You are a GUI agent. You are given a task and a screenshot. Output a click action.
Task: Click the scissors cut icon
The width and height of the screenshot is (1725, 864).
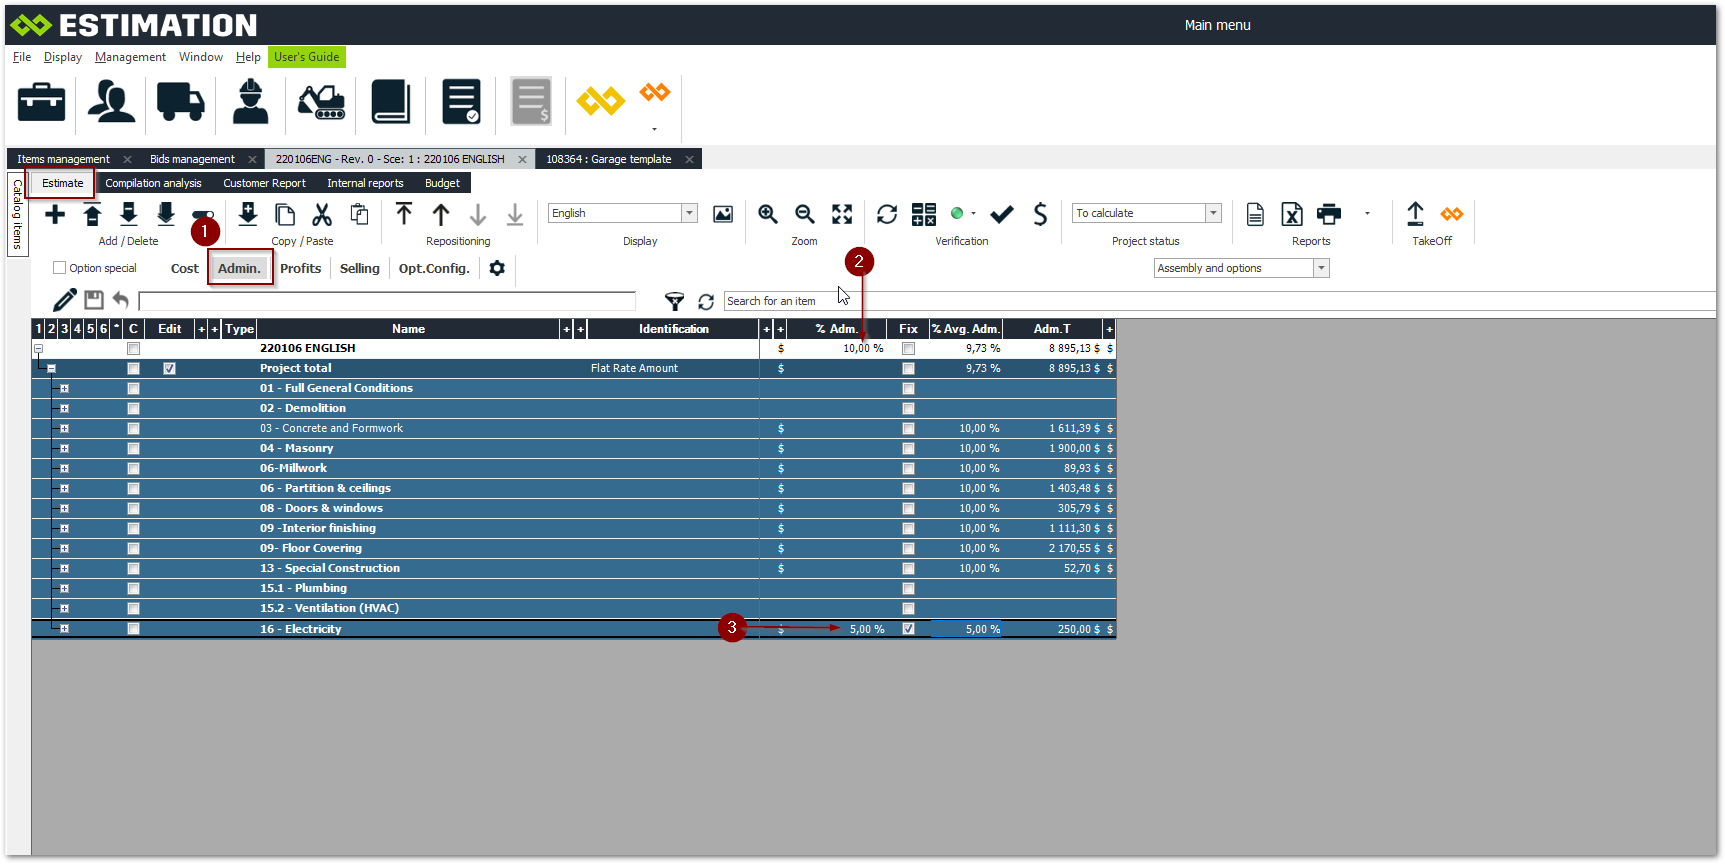tap(322, 214)
